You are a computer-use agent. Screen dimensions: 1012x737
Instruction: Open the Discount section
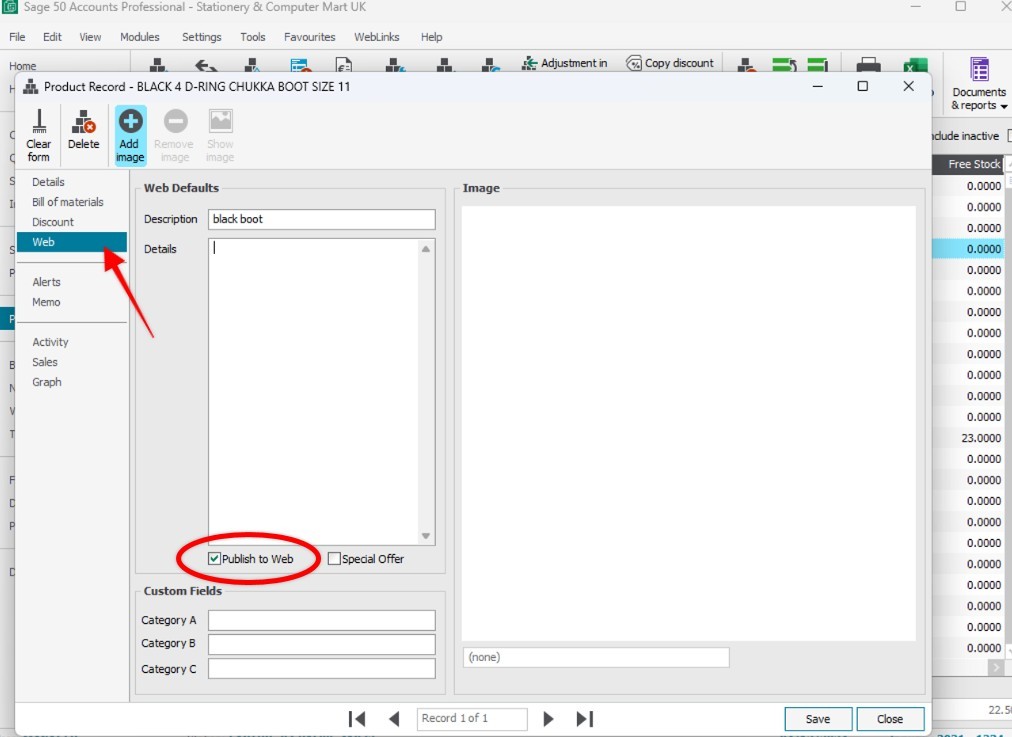click(x=53, y=222)
